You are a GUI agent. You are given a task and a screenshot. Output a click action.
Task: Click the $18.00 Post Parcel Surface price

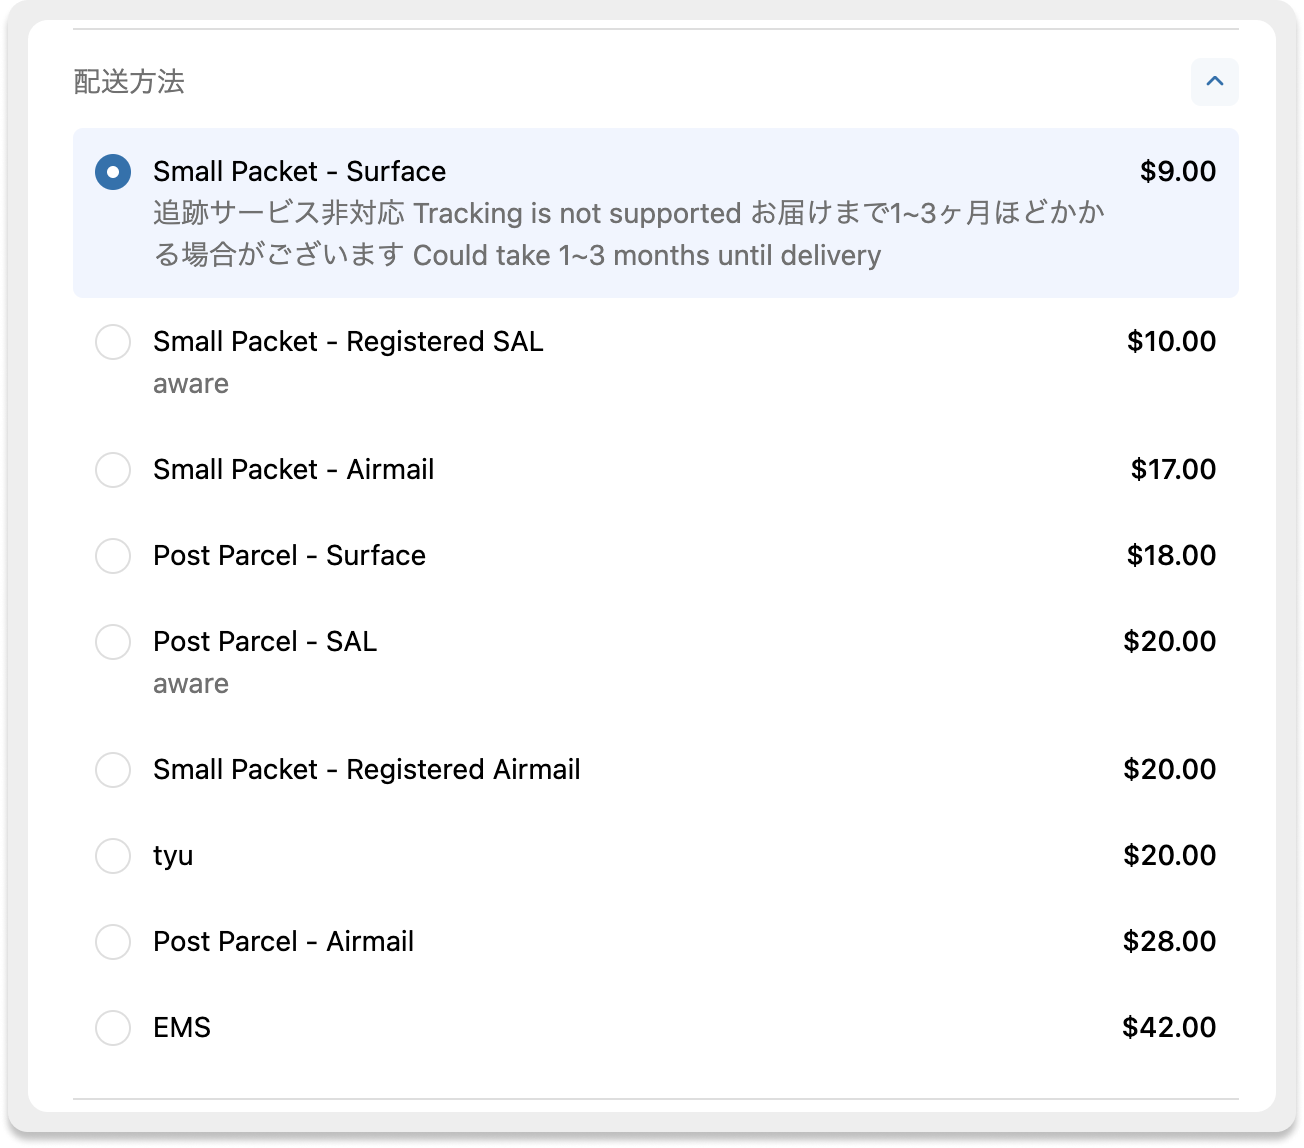1171,556
